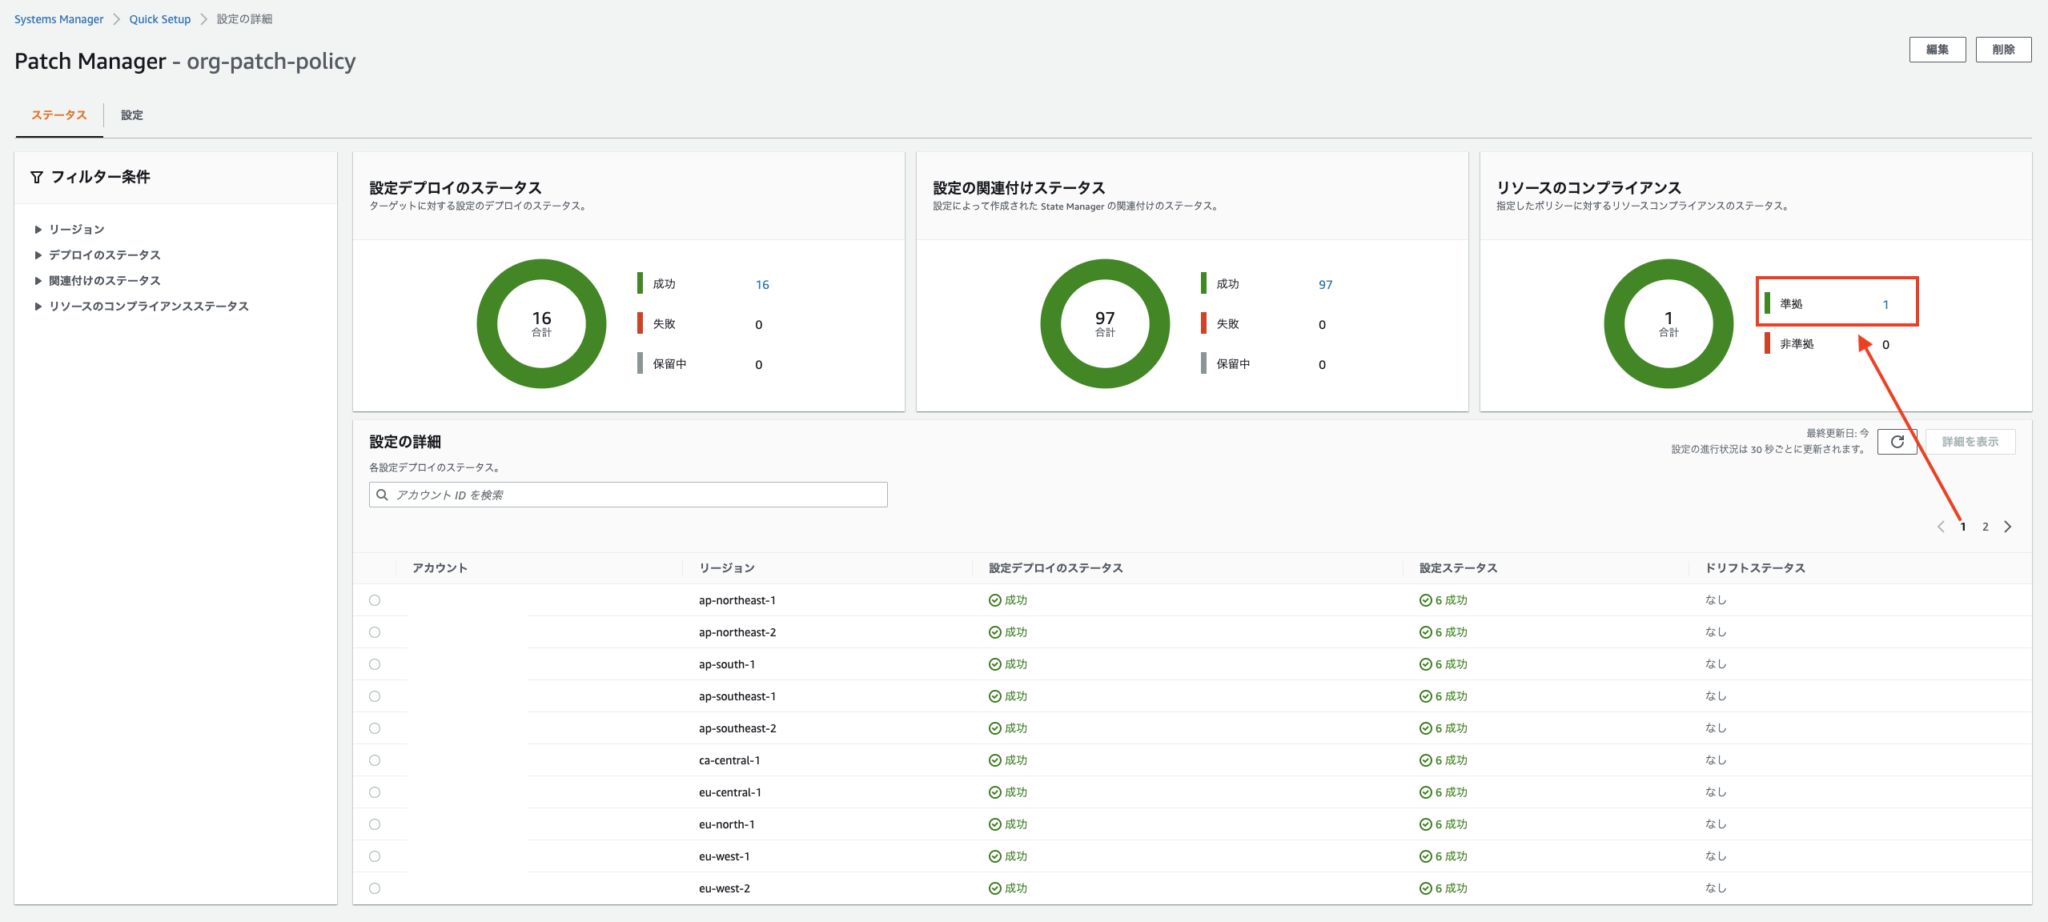The width and height of the screenshot is (2048, 922).
Task: Select the radio button for eu-central-1 row
Action: (375, 791)
